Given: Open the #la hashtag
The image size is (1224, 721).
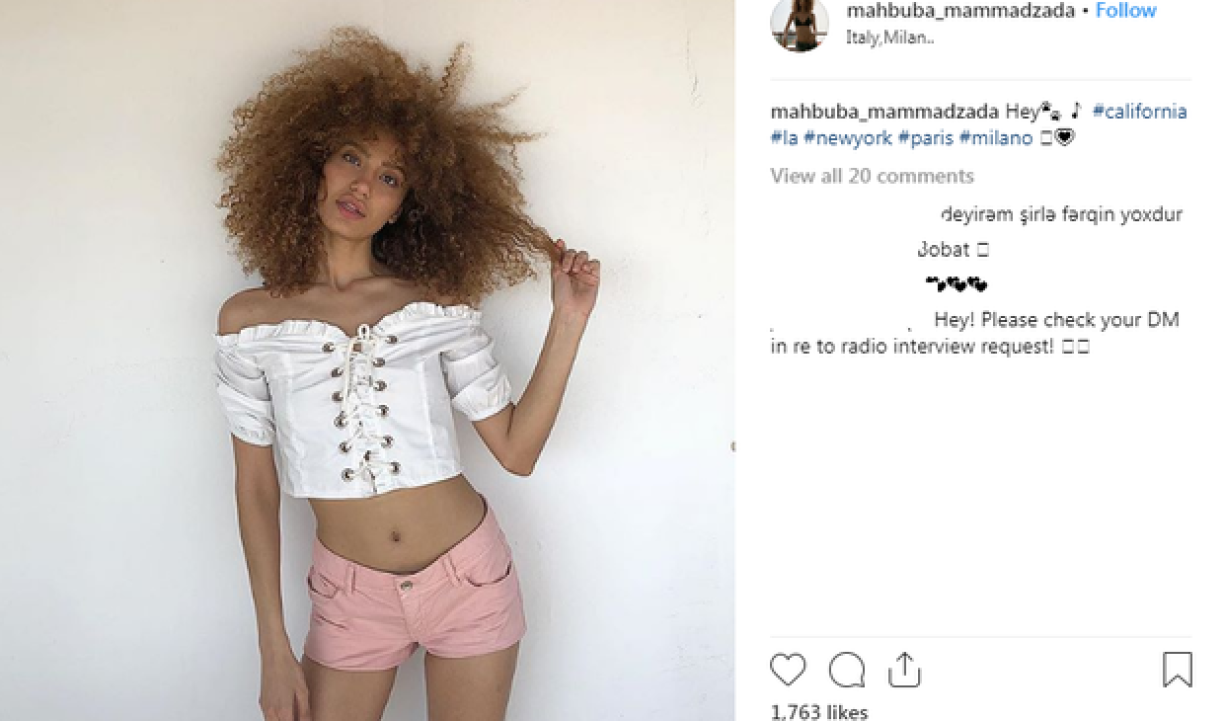Looking at the screenshot, I should click(784, 138).
